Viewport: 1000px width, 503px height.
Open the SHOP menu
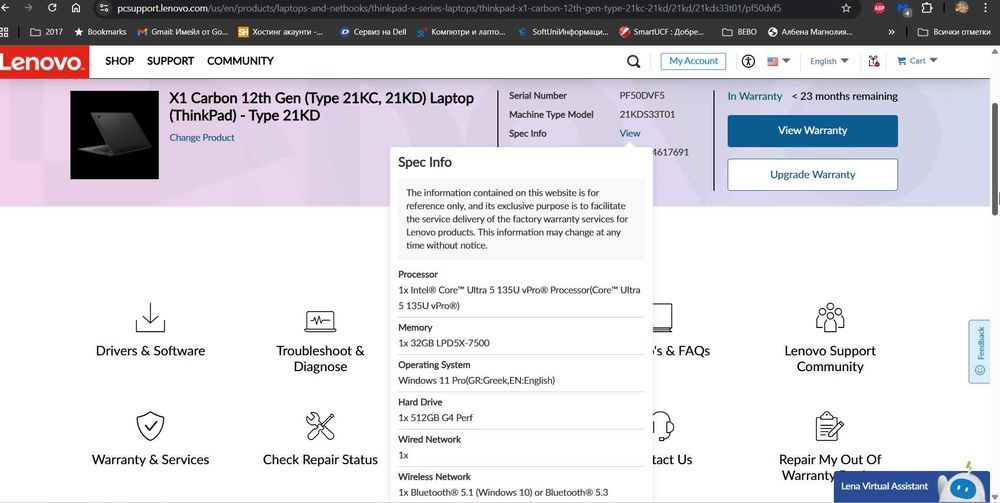coord(119,61)
